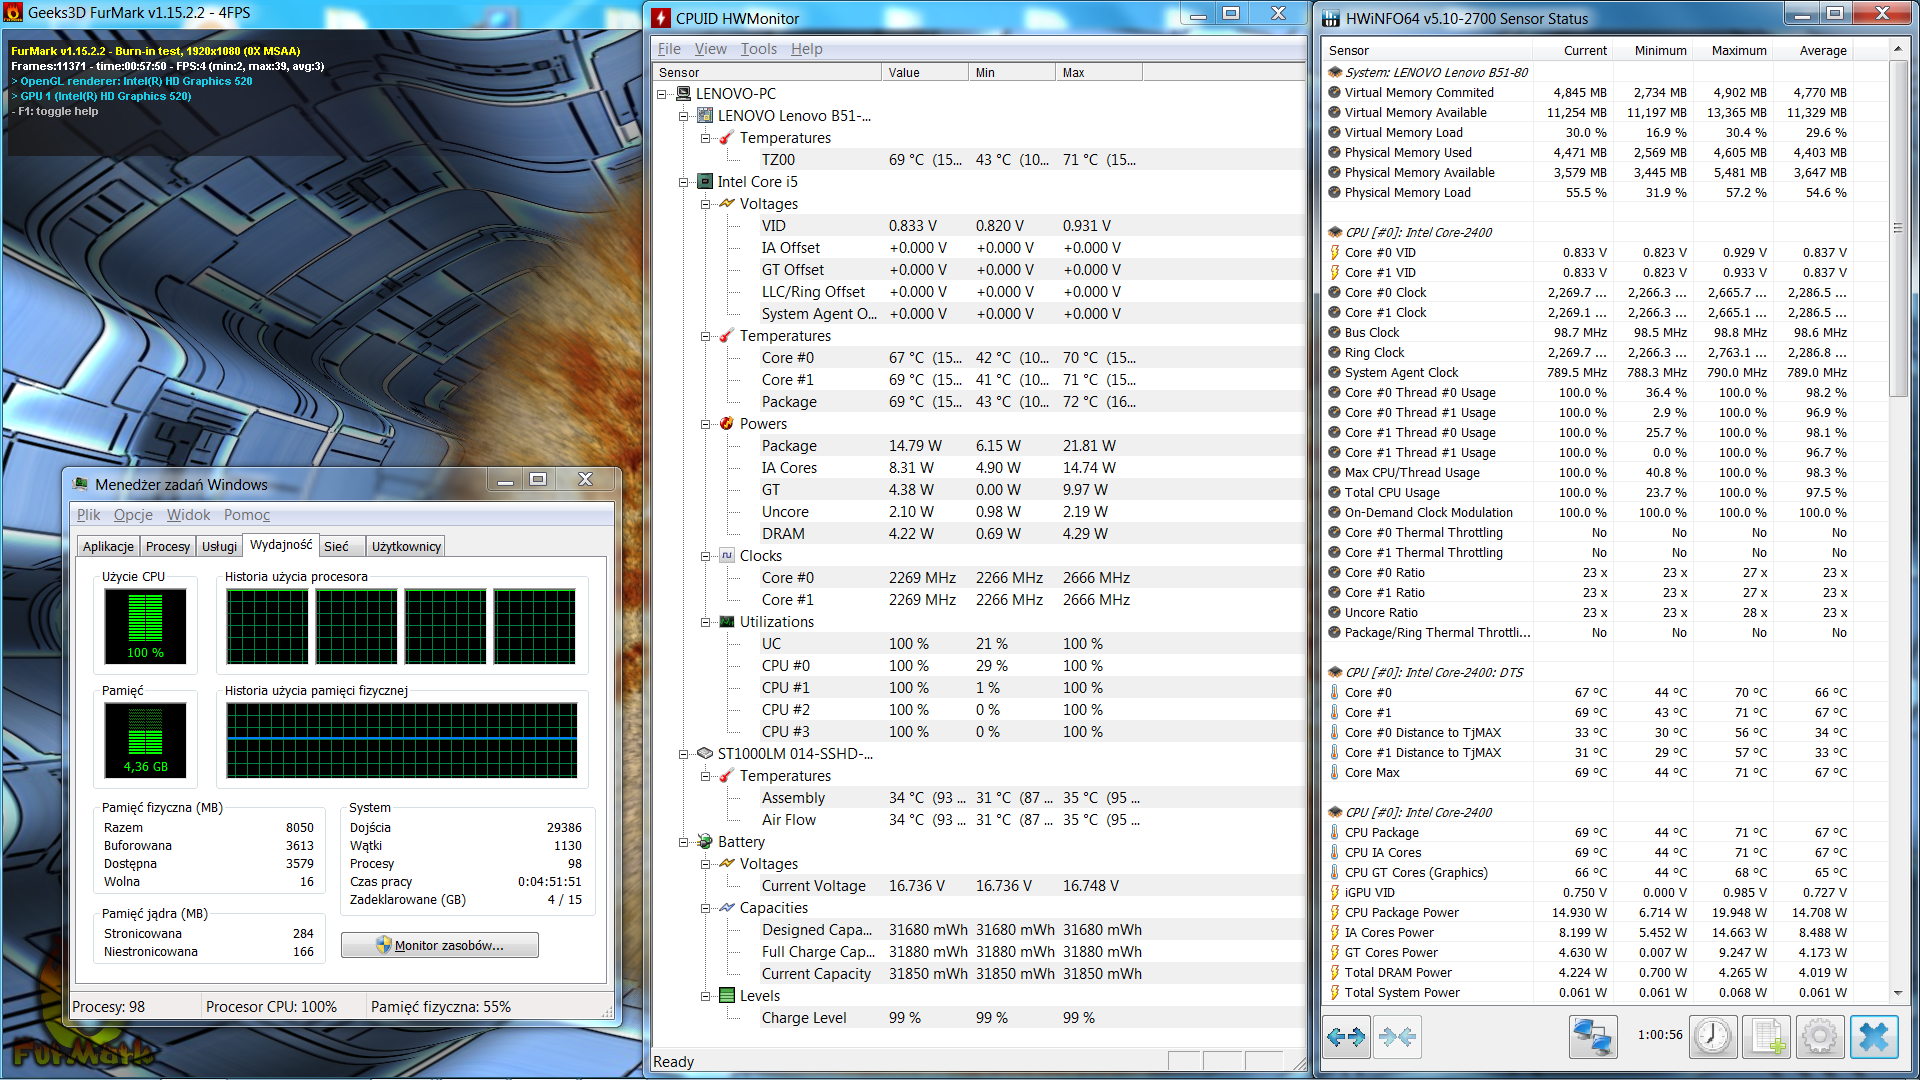Click the drive icon beside ST1000LM 014-SSHD
Viewport: 1920px width, 1080px height.
[706, 754]
